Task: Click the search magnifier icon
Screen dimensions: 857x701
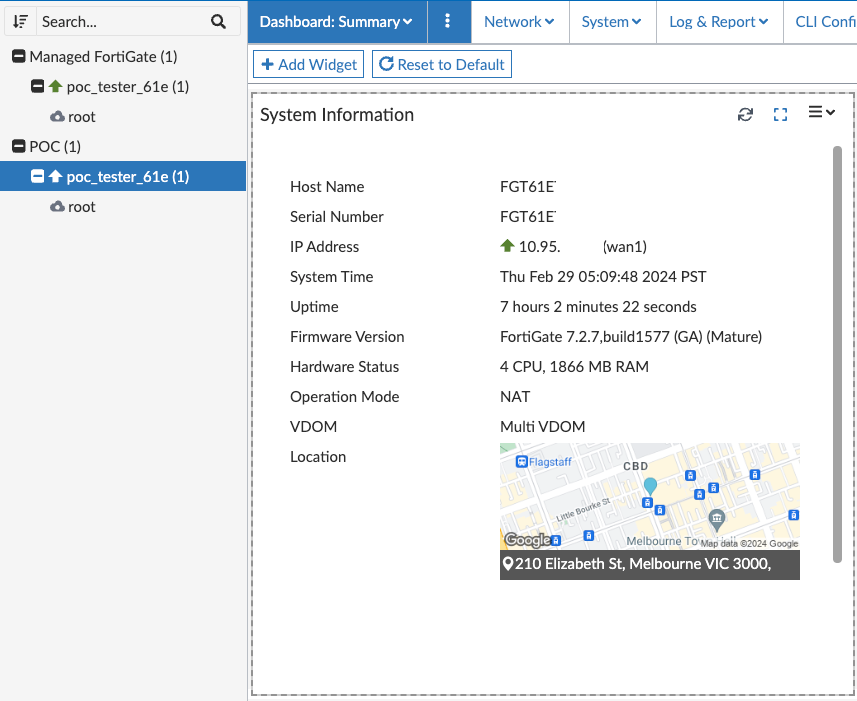Action: [219, 21]
